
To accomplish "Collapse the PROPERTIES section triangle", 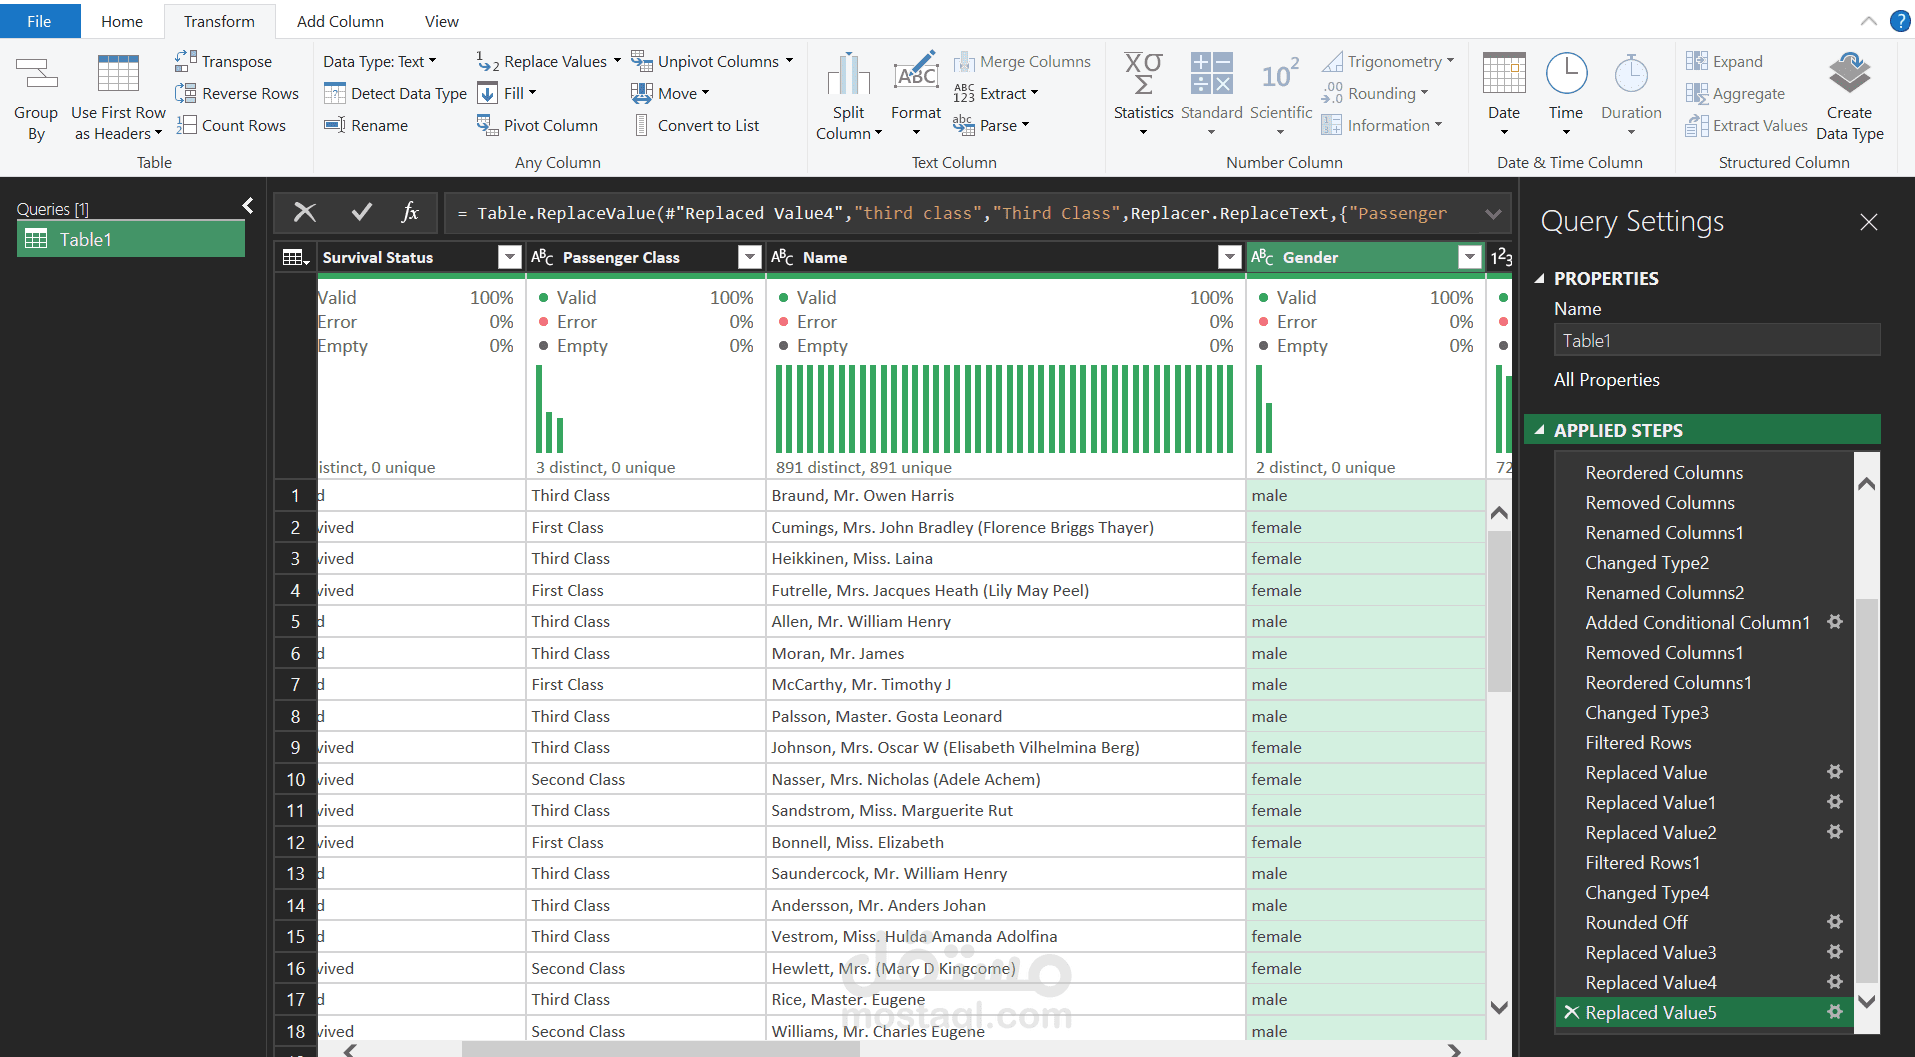I will point(1540,279).
